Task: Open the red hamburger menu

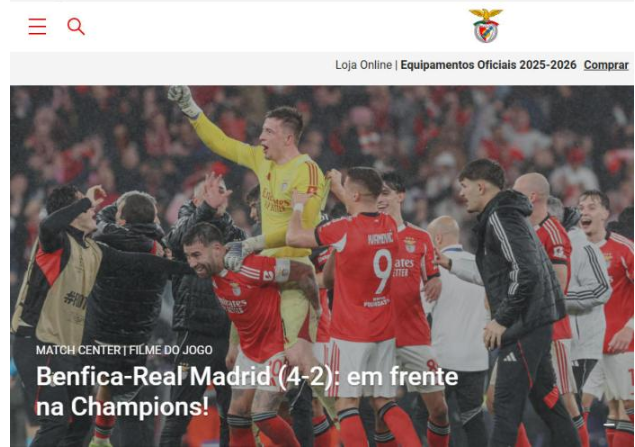Action: coord(37,27)
